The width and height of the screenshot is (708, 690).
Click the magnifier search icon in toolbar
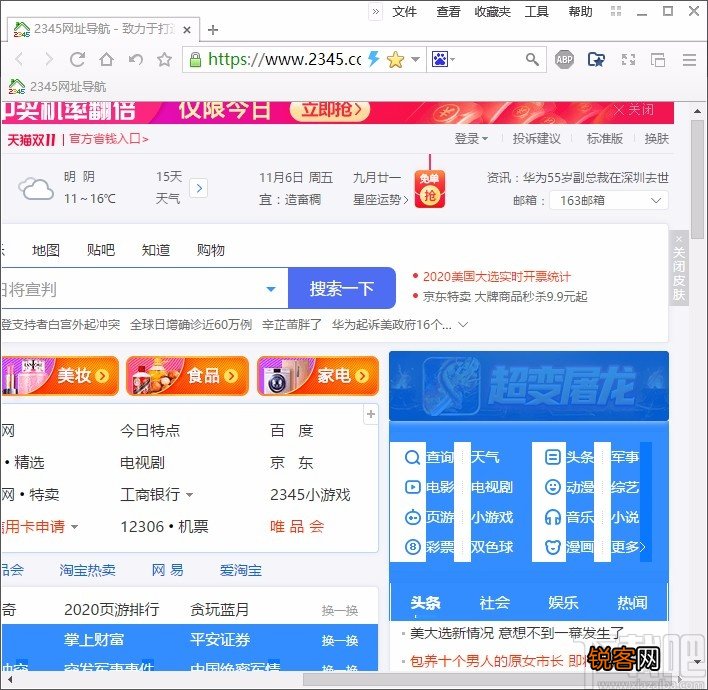(x=532, y=59)
